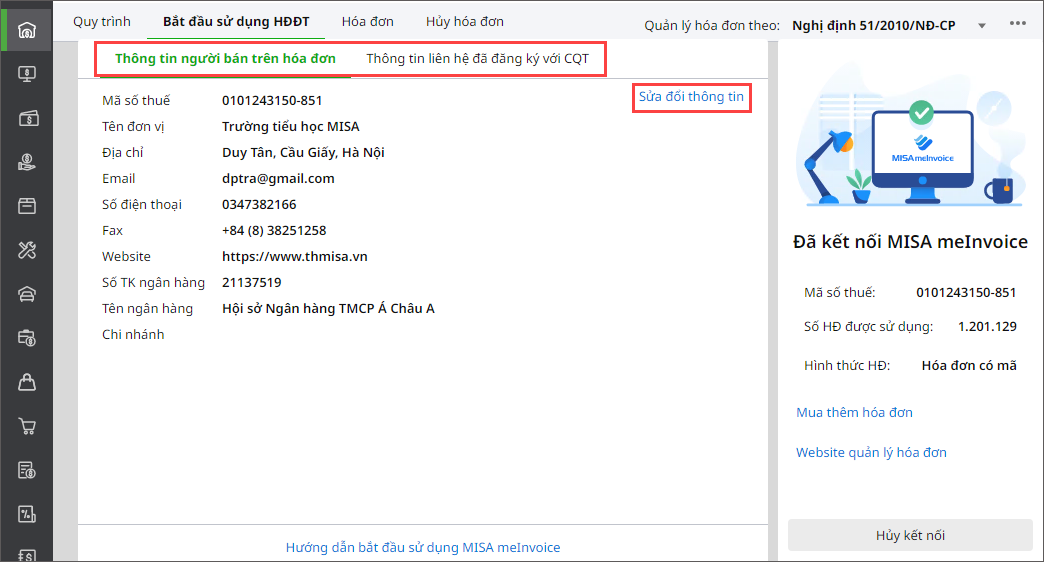Open the fixed assets car sidebar icon

click(27, 294)
